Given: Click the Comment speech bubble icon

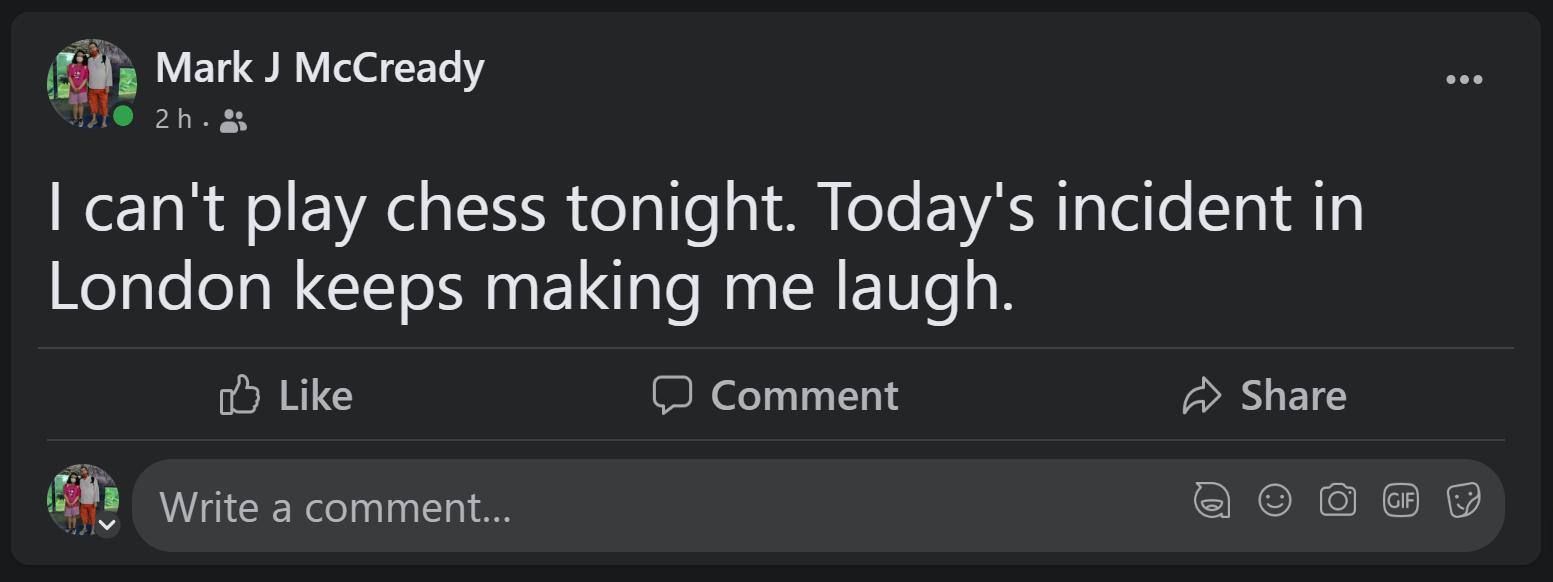Looking at the screenshot, I should click(672, 395).
